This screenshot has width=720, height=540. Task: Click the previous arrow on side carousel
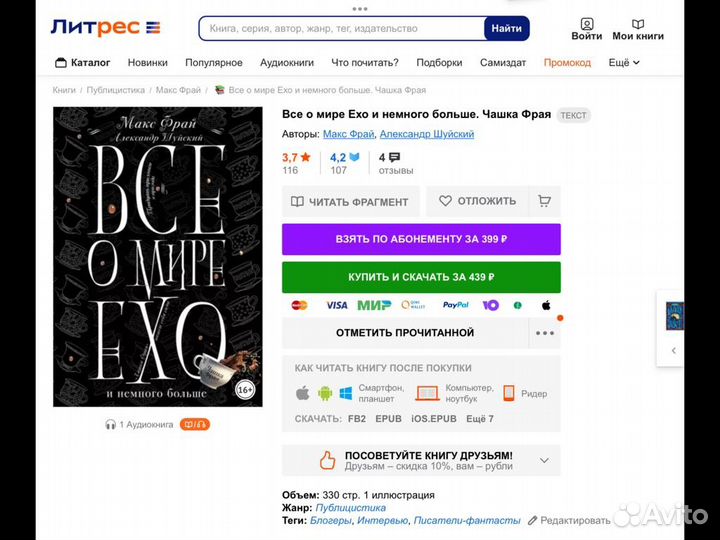tap(675, 350)
